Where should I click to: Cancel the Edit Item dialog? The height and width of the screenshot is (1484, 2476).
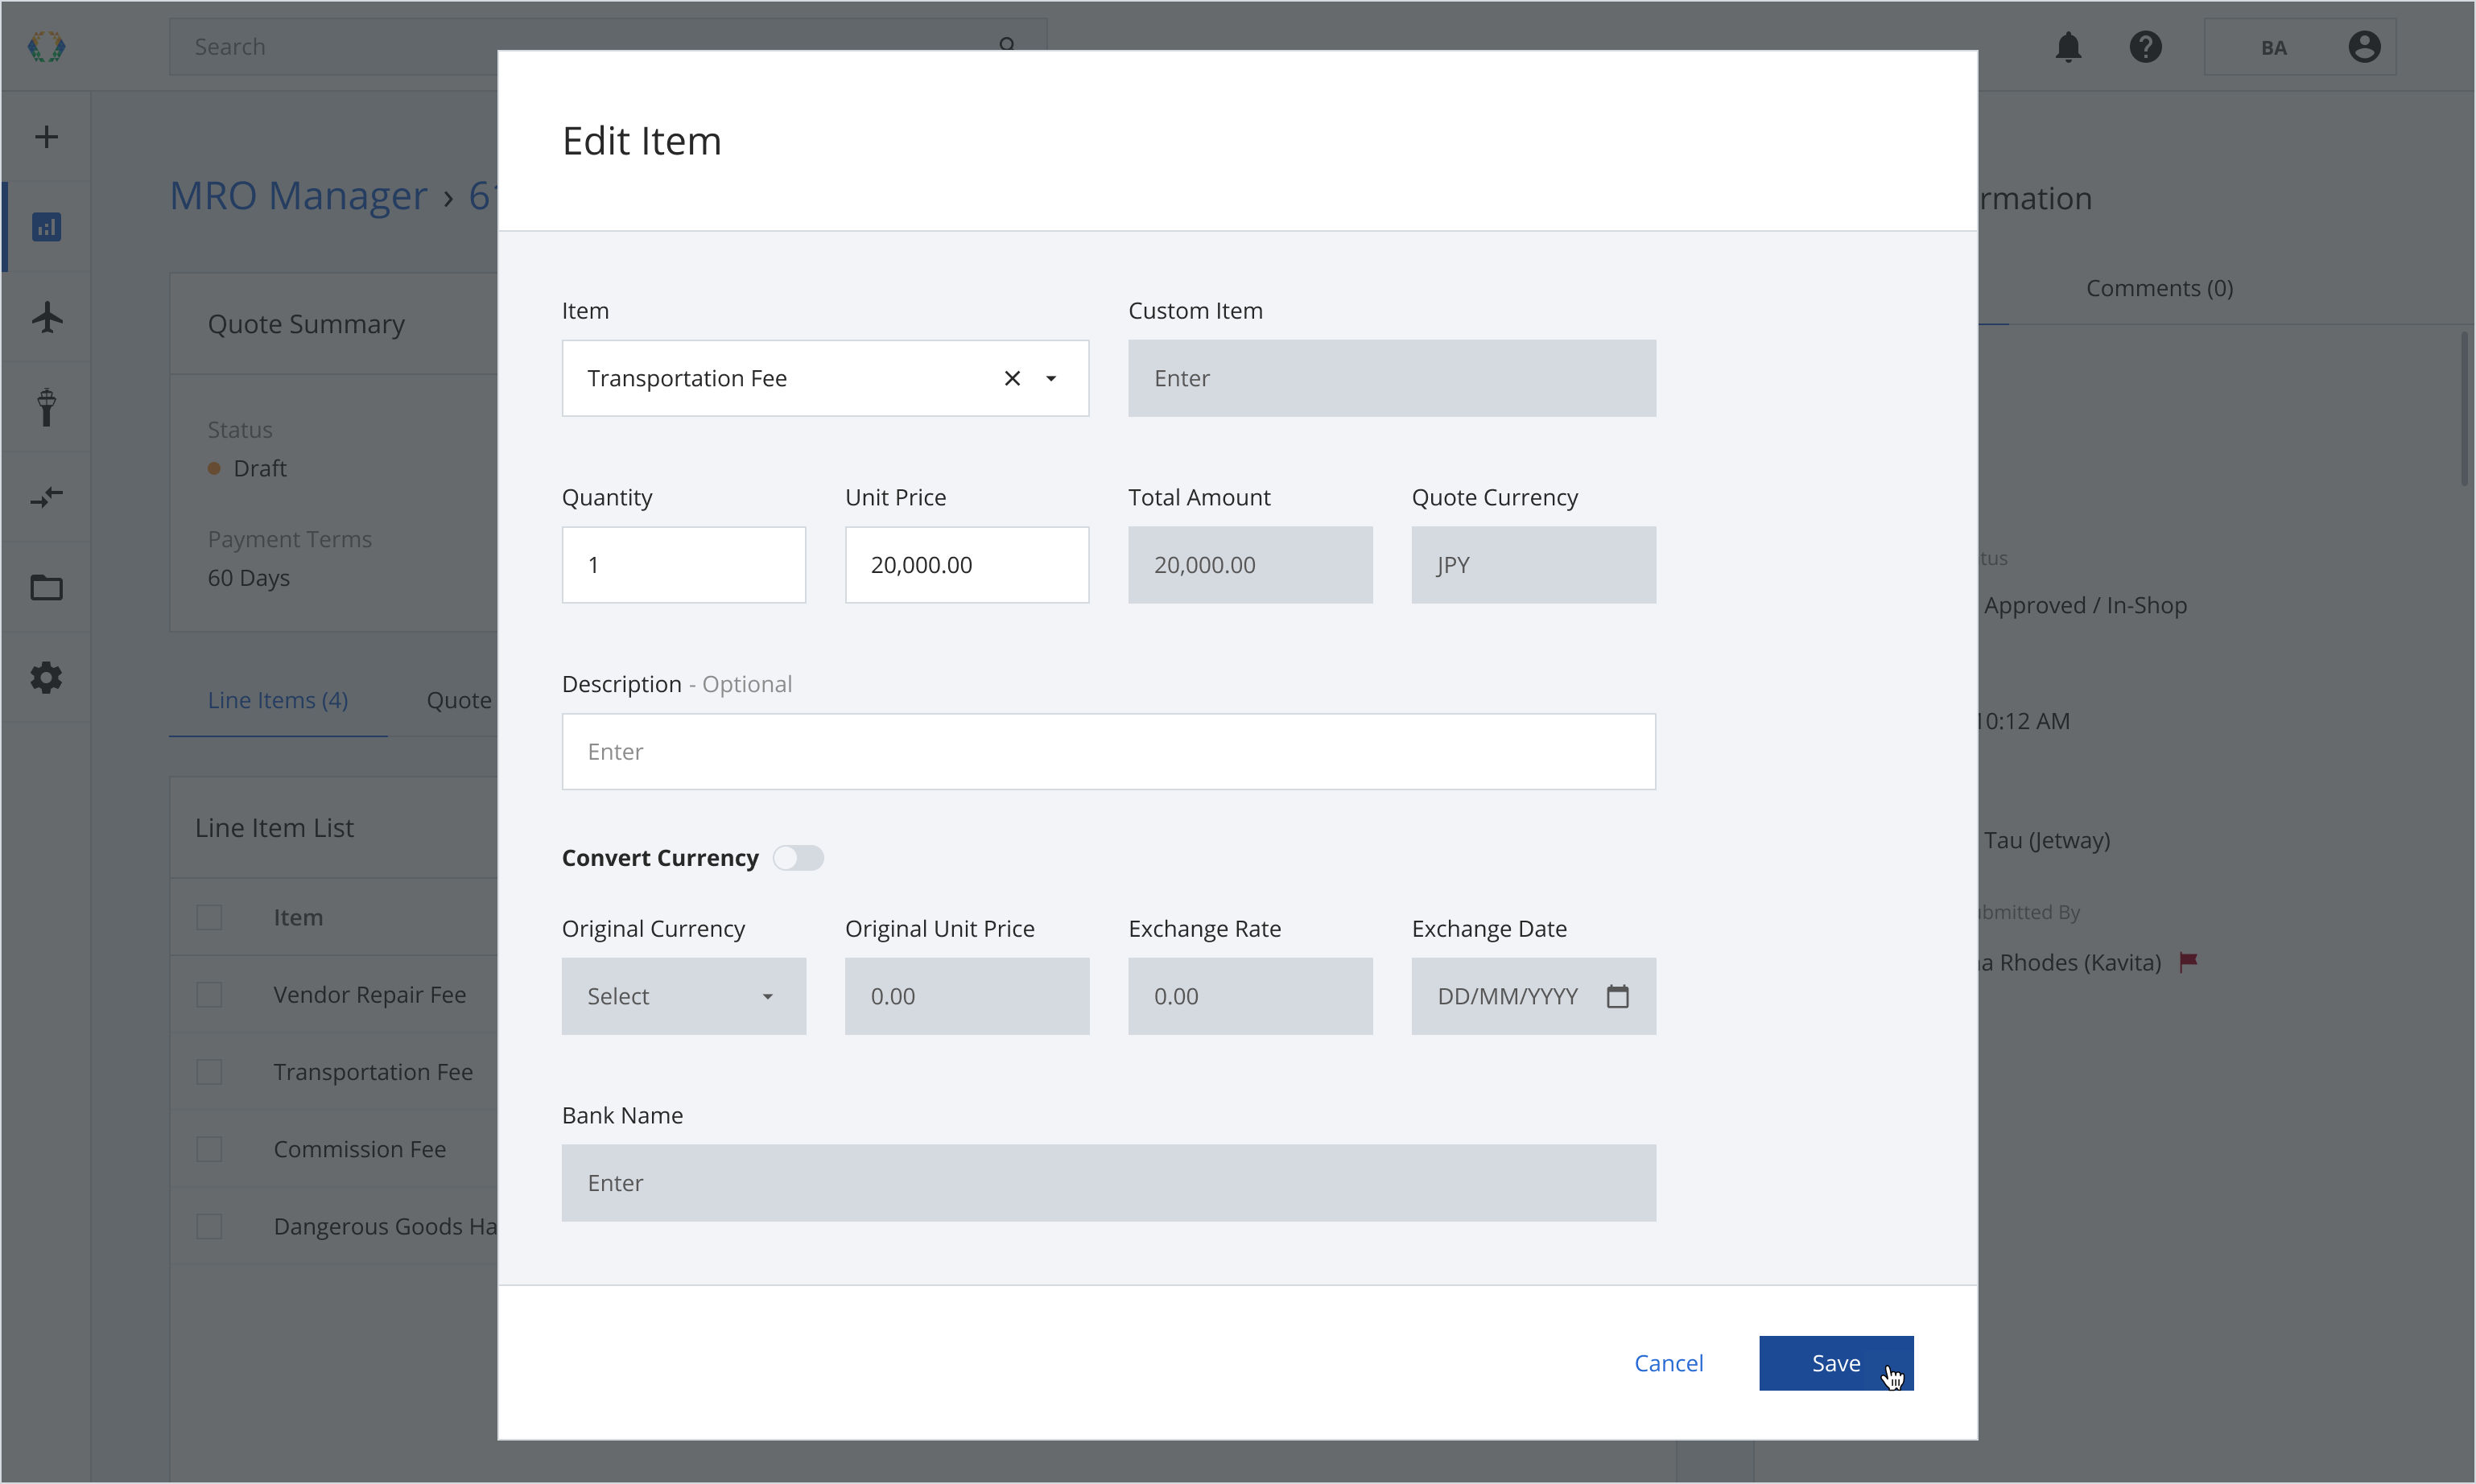[1668, 1363]
